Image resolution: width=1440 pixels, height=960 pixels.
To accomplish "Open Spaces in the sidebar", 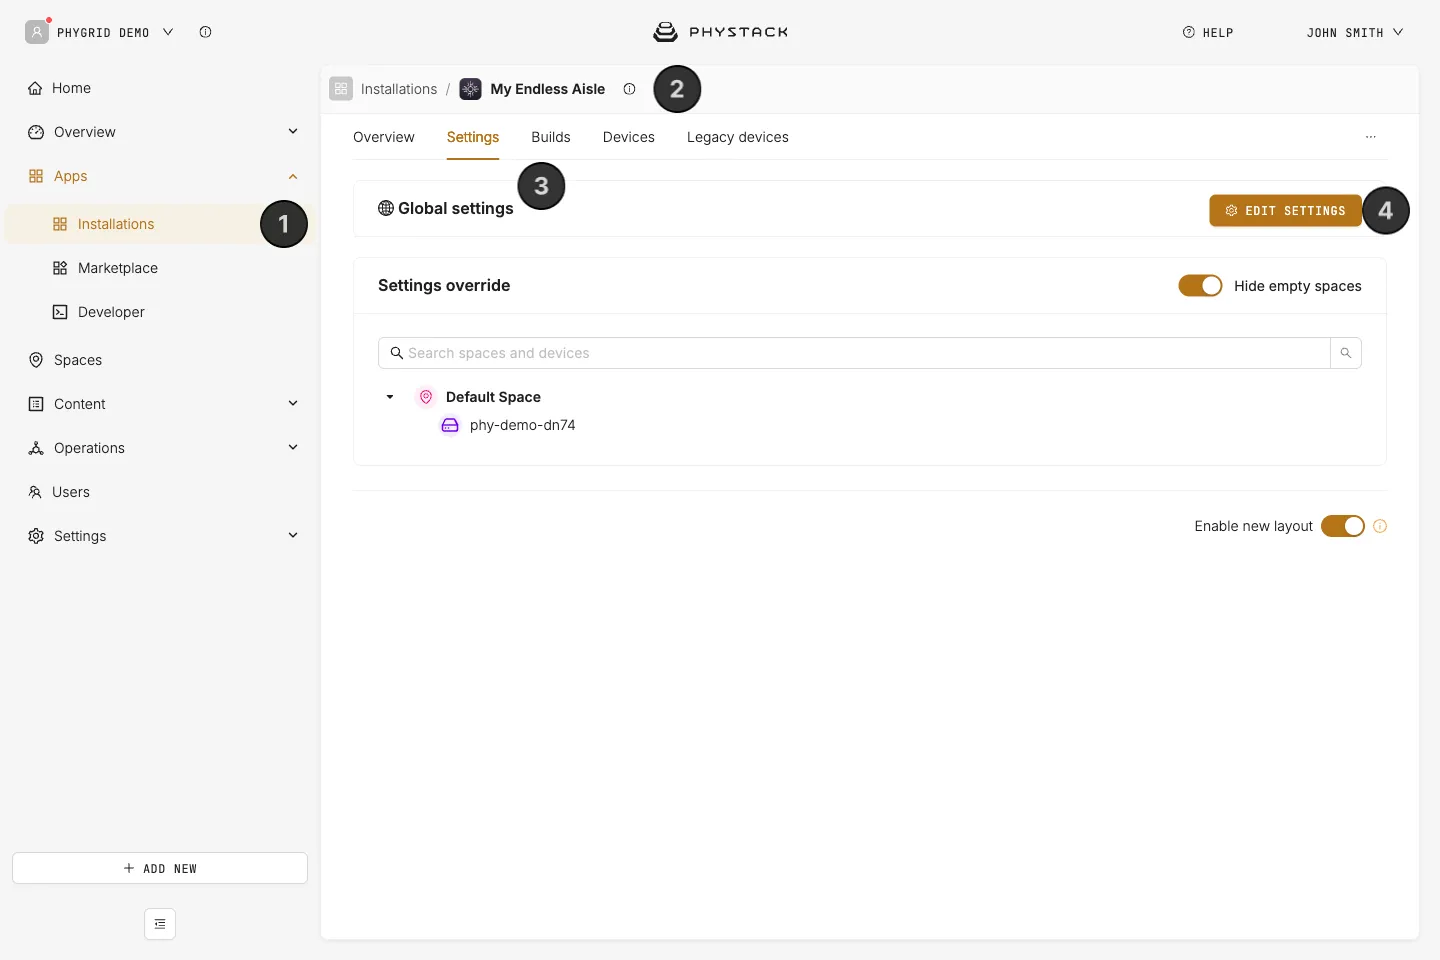I will [x=160, y=360].
